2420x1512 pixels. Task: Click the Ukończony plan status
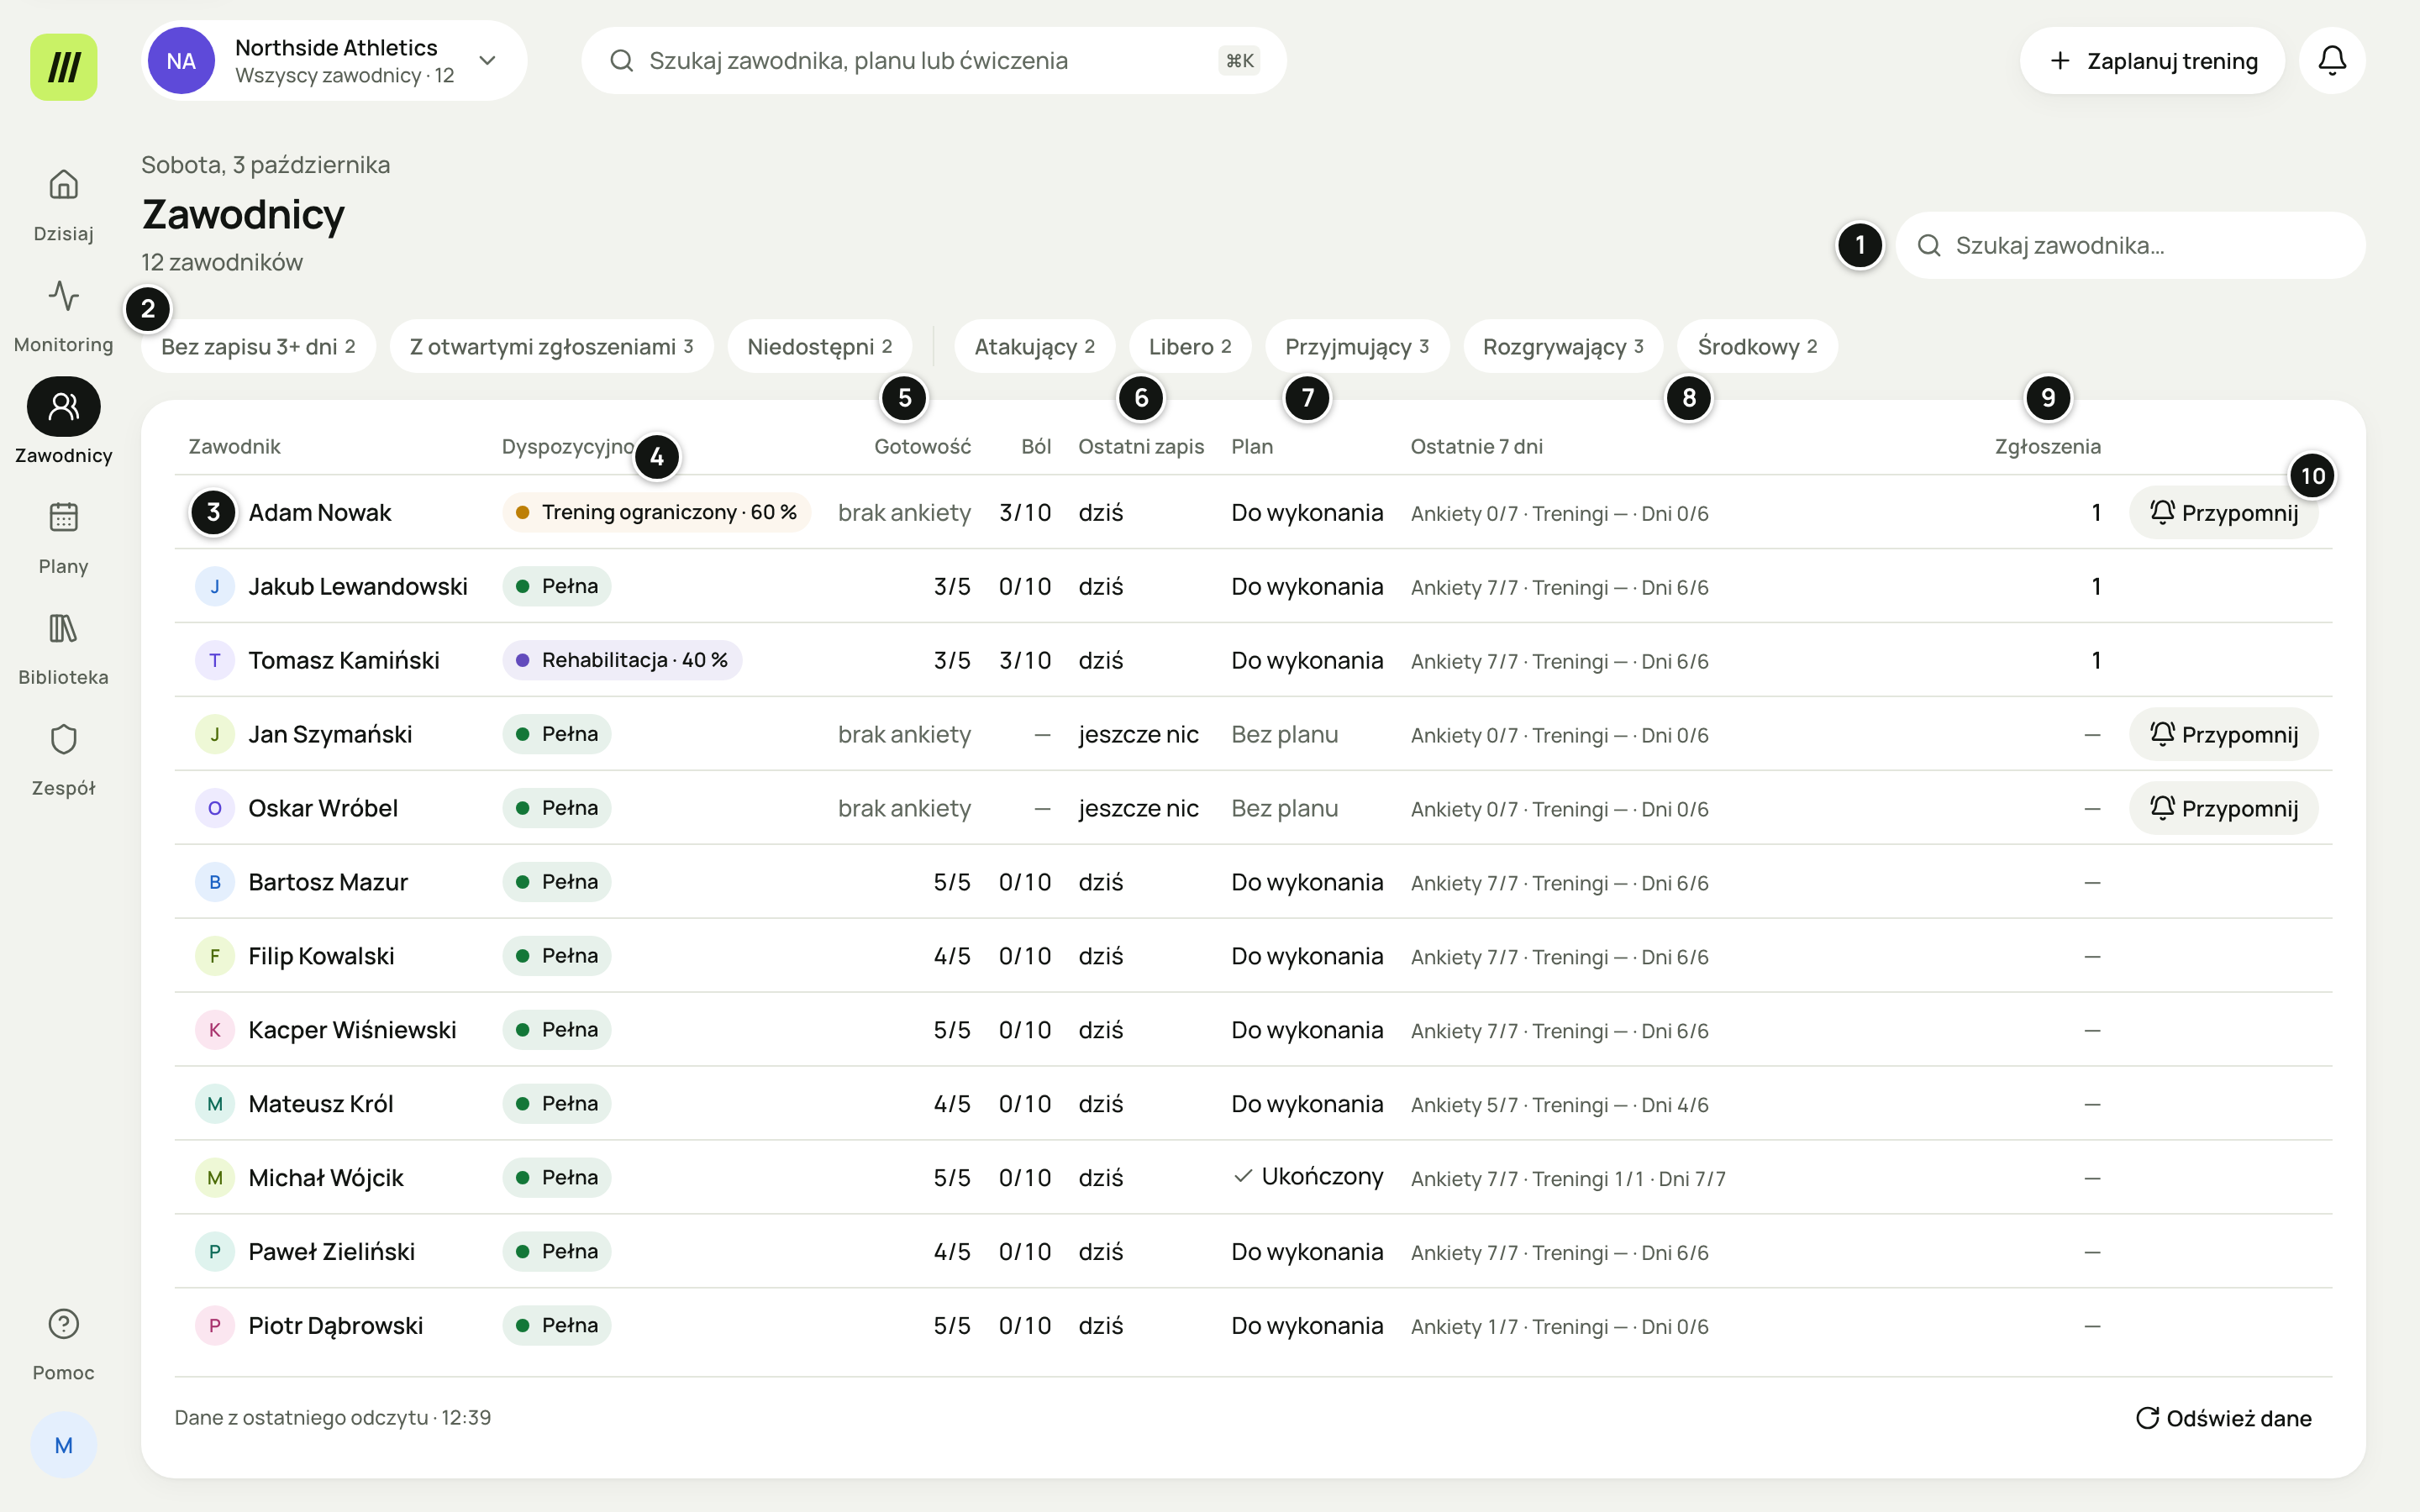pyautogui.click(x=1308, y=1176)
